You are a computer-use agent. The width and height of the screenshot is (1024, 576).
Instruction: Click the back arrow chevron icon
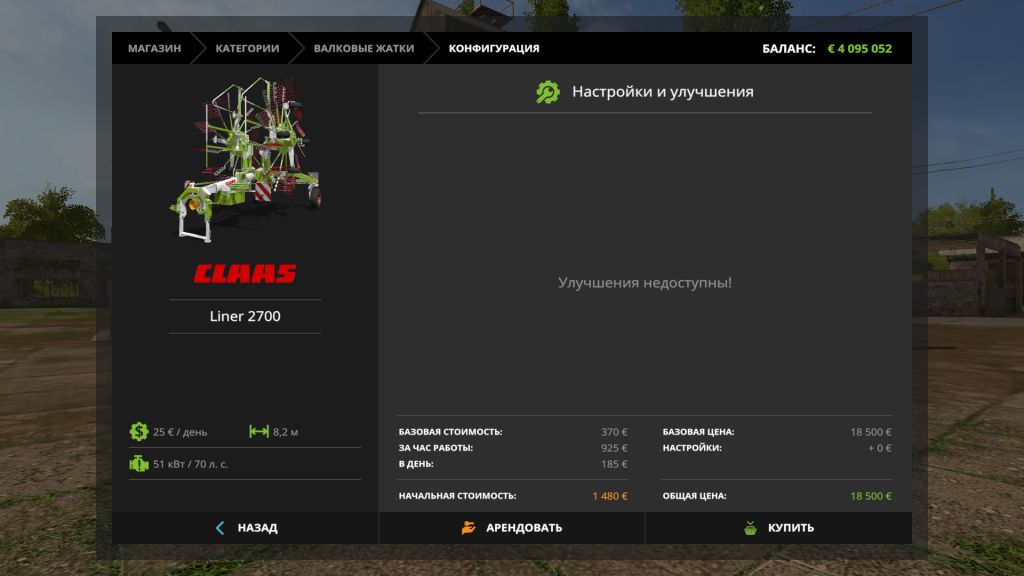[220, 528]
